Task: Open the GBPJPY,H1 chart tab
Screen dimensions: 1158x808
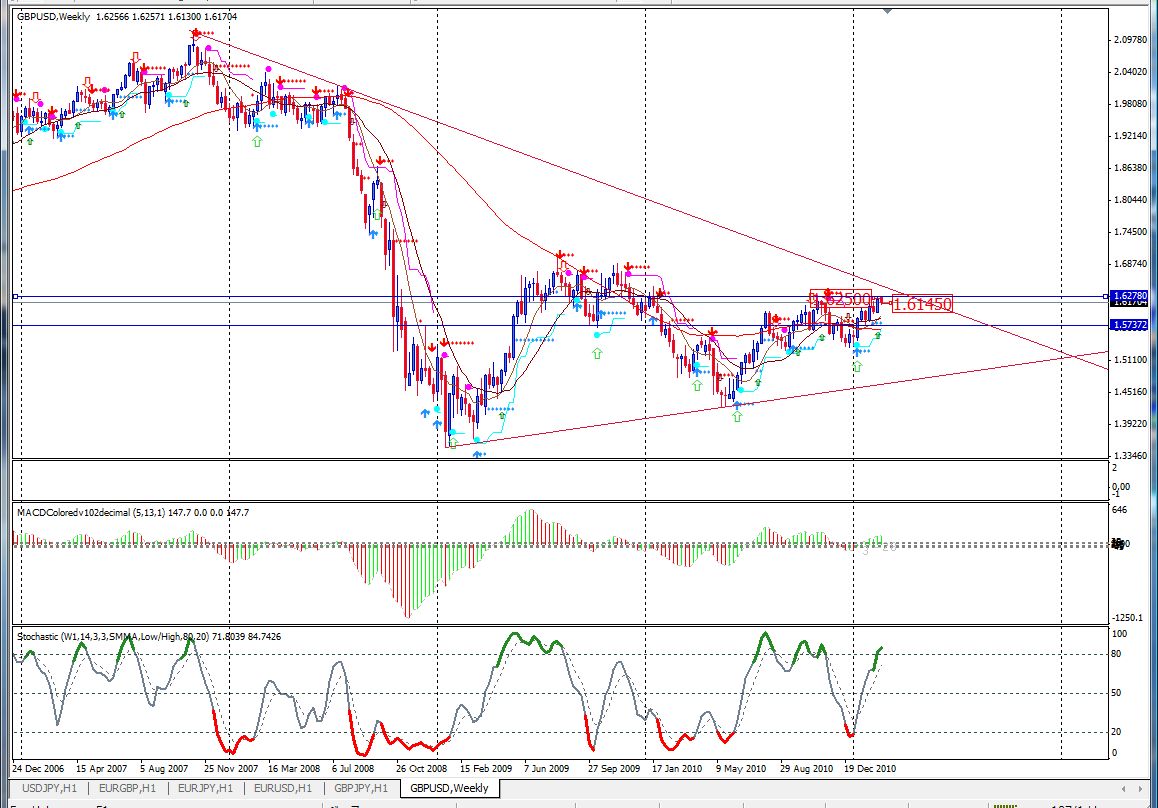Action: point(361,788)
